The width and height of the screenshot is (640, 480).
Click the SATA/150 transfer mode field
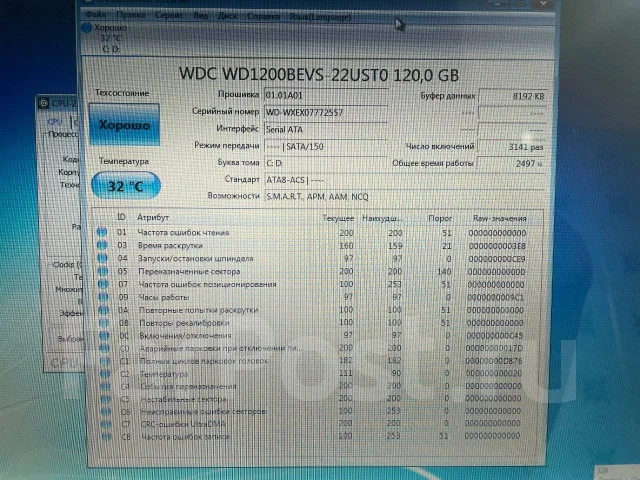pos(326,146)
